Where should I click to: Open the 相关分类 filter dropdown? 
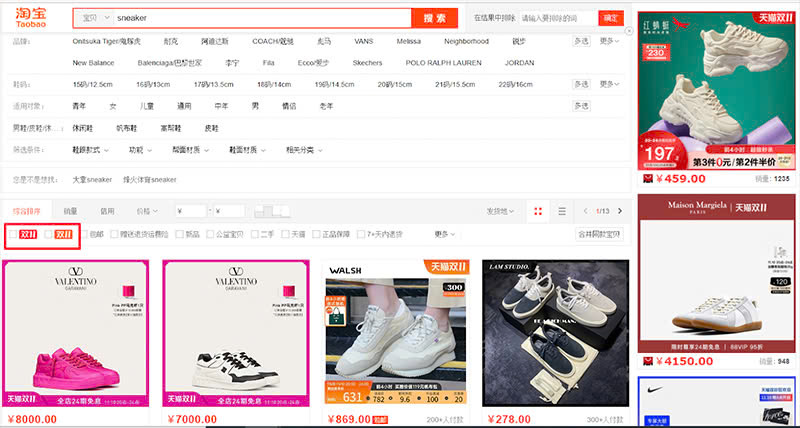click(x=304, y=150)
